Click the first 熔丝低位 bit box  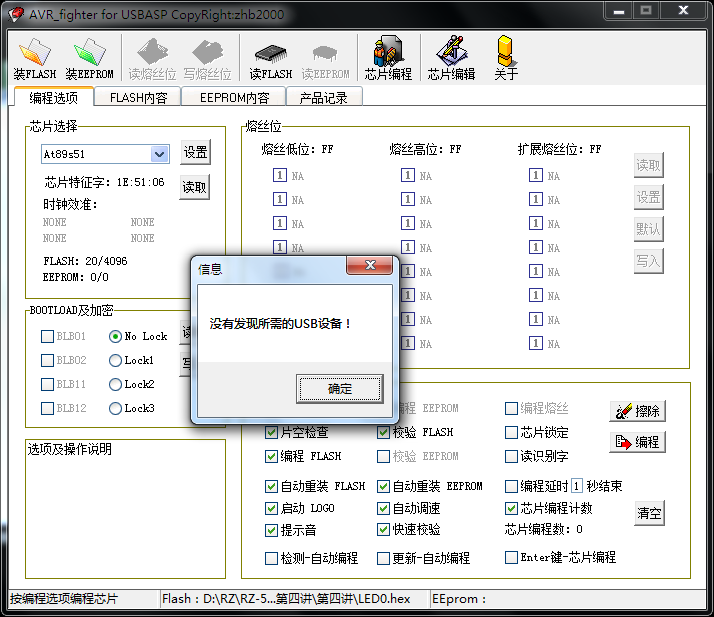click(x=280, y=175)
